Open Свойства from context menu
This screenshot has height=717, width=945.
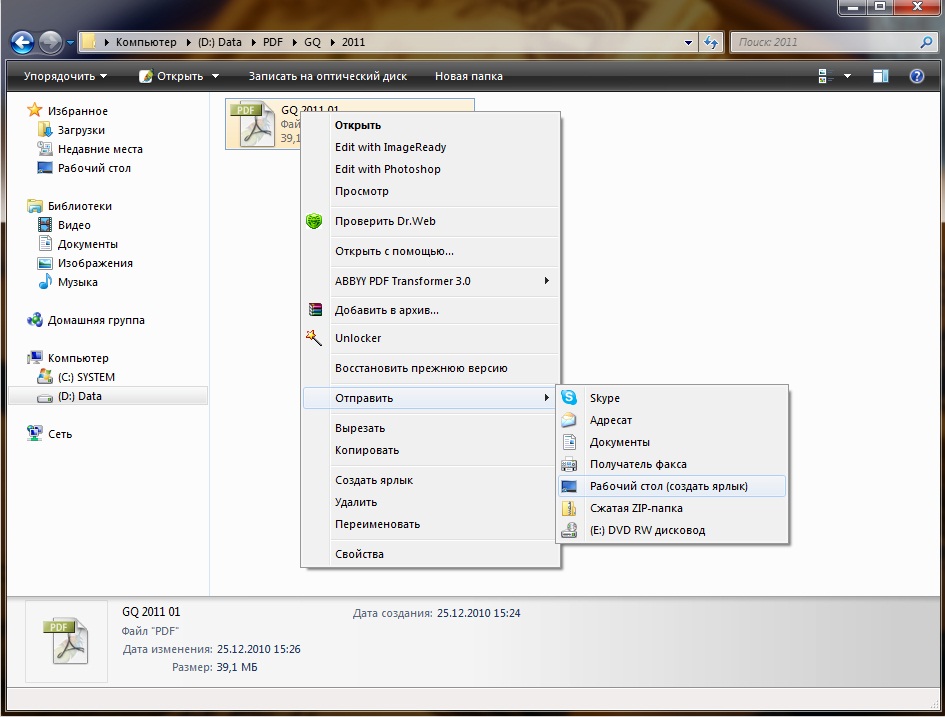[x=431, y=554]
